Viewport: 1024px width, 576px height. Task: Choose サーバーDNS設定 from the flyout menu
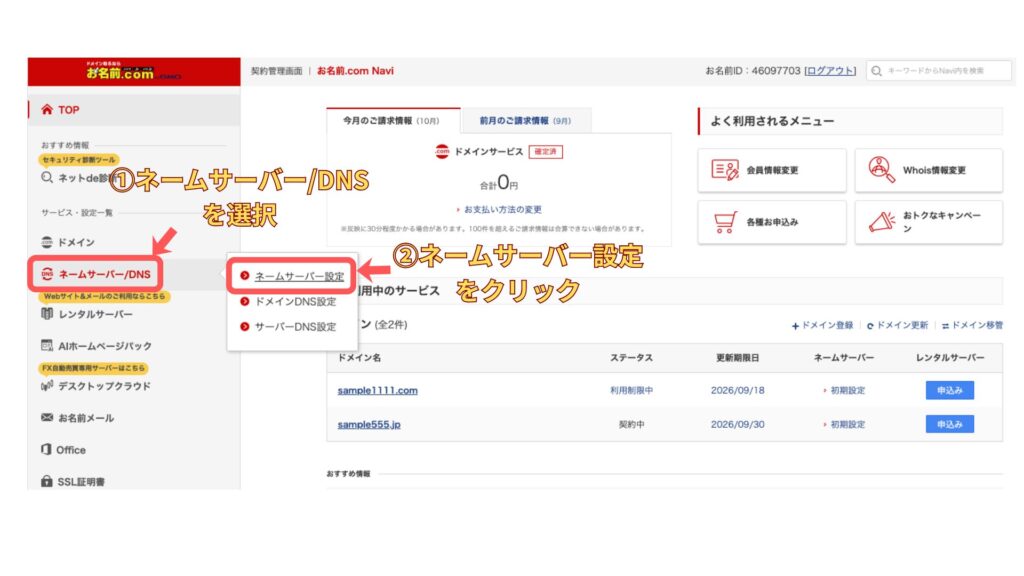pos(295,327)
